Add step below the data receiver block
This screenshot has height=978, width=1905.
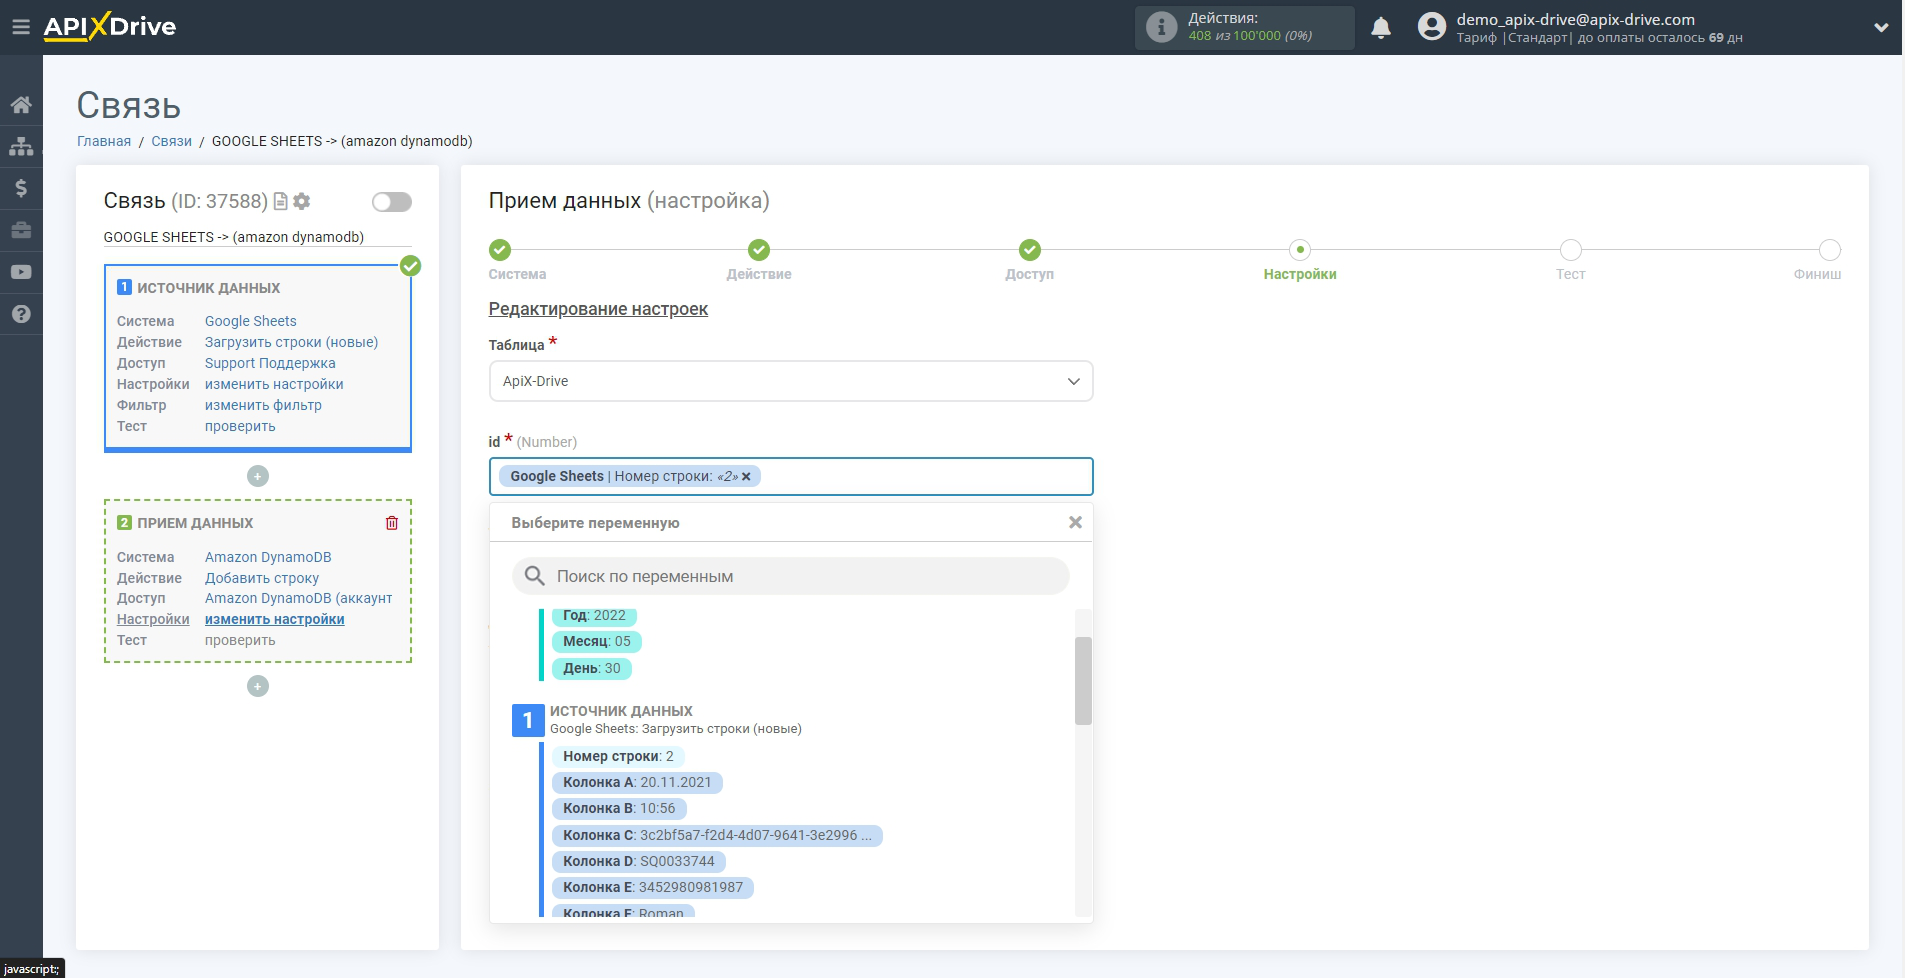click(258, 686)
